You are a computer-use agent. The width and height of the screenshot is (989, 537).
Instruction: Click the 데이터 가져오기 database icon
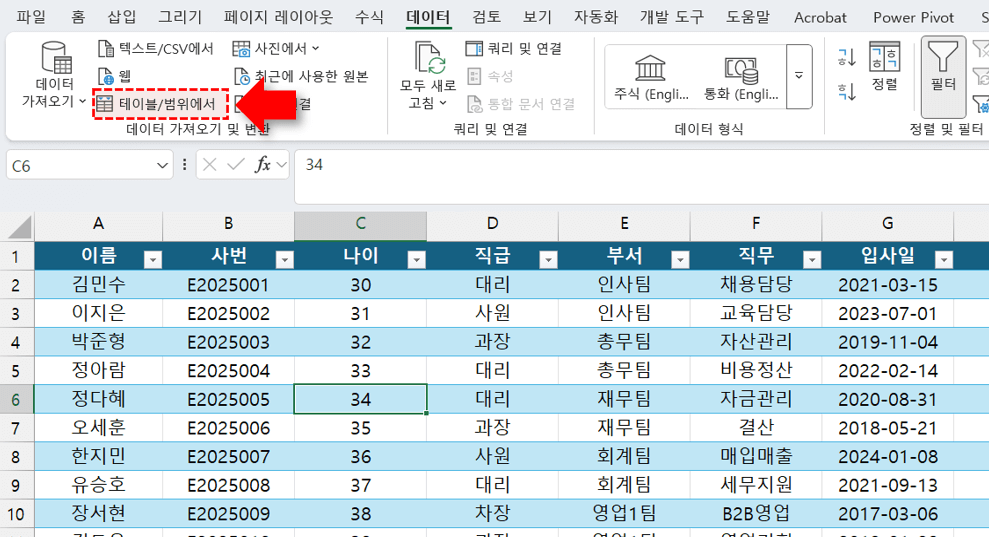click(x=54, y=62)
